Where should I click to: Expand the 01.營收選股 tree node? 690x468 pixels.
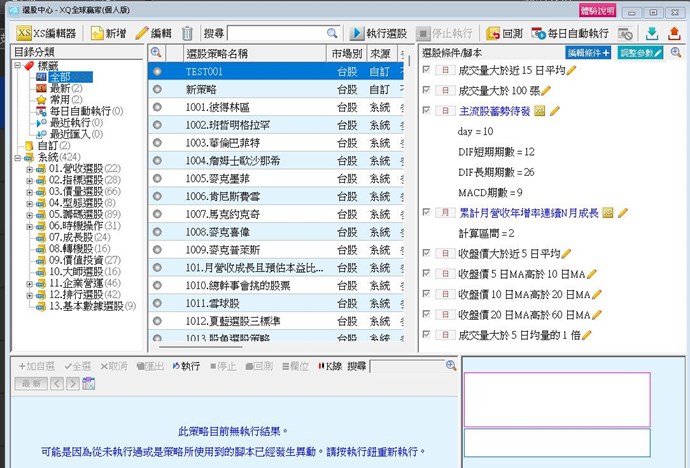(x=30, y=168)
